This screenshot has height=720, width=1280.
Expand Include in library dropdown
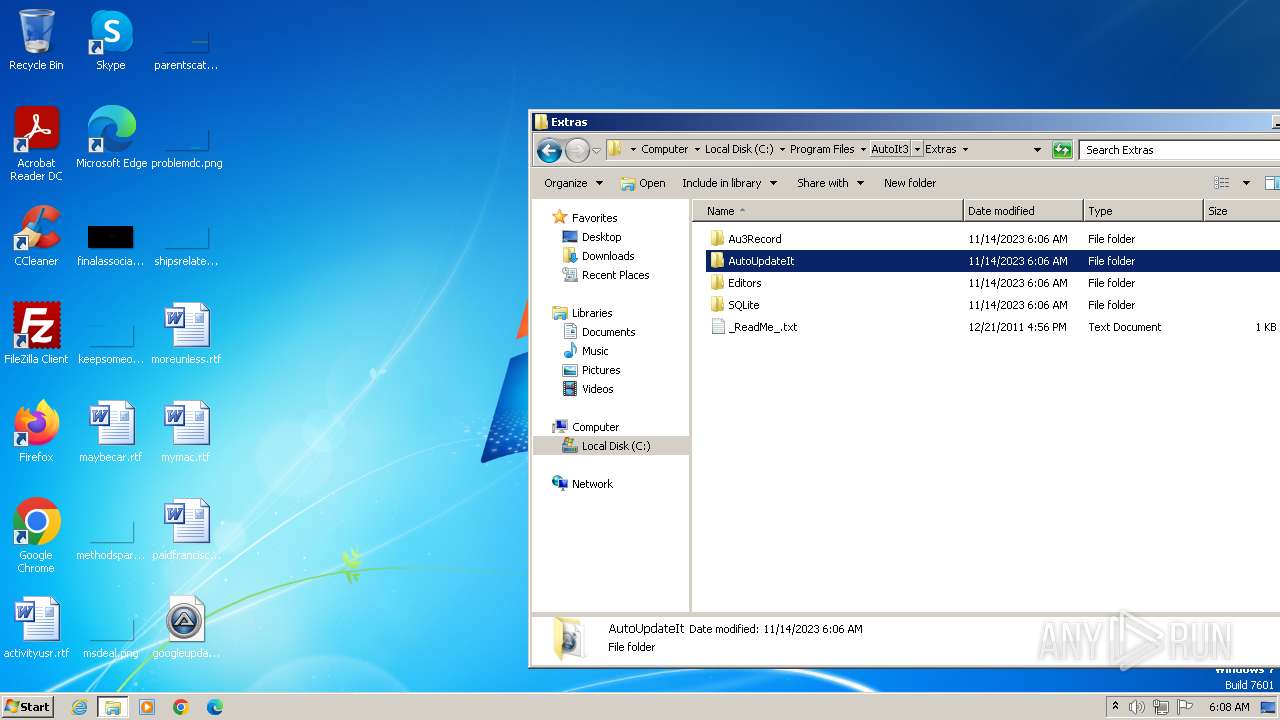[729, 183]
